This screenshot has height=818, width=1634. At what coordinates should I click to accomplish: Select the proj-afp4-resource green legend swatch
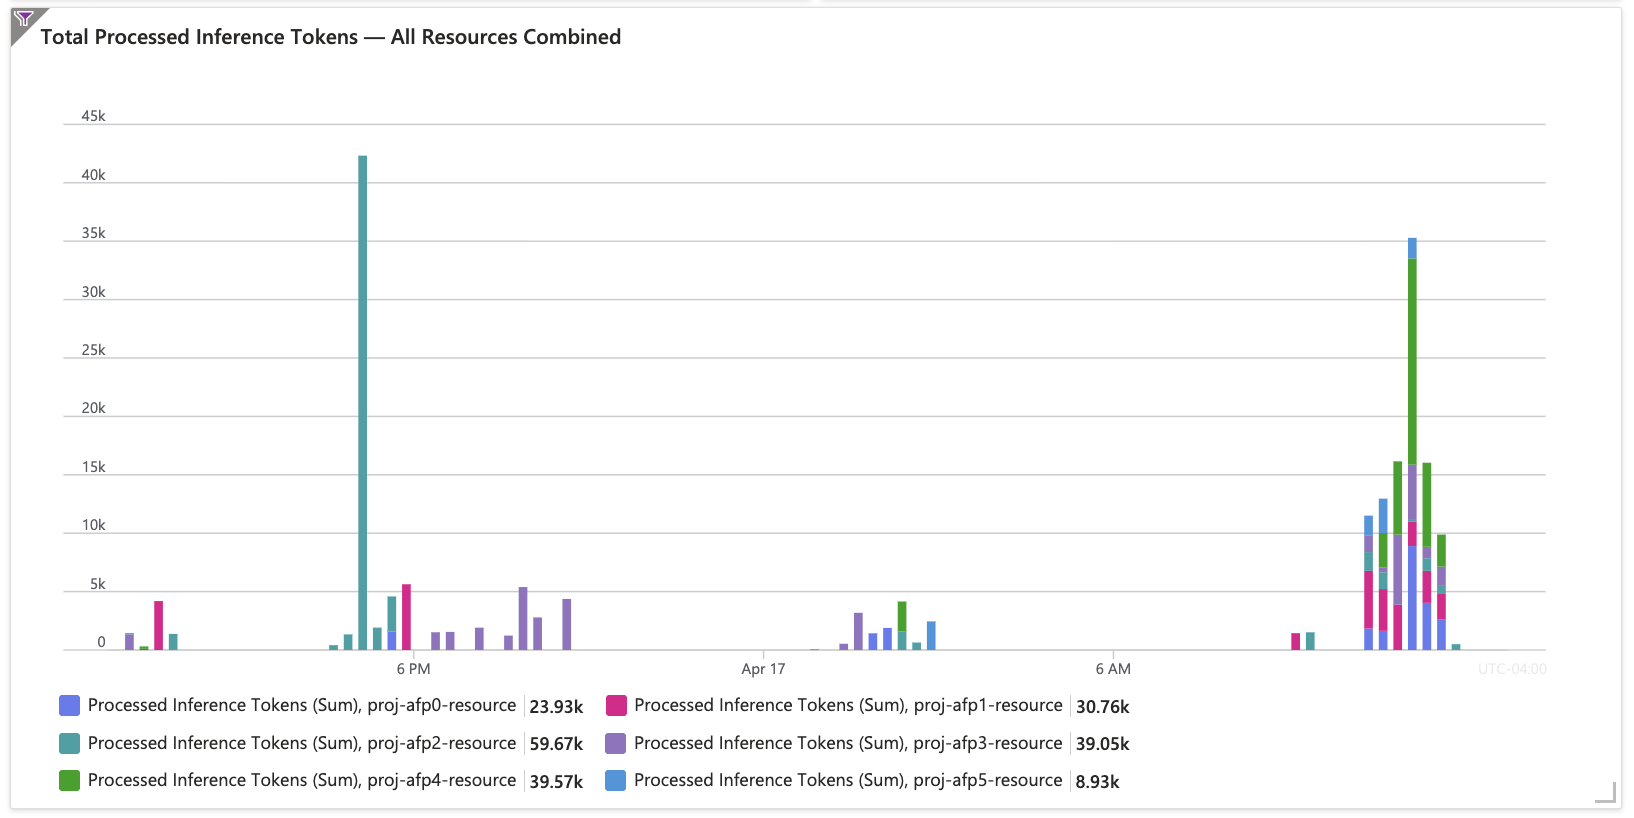click(x=69, y=780)
